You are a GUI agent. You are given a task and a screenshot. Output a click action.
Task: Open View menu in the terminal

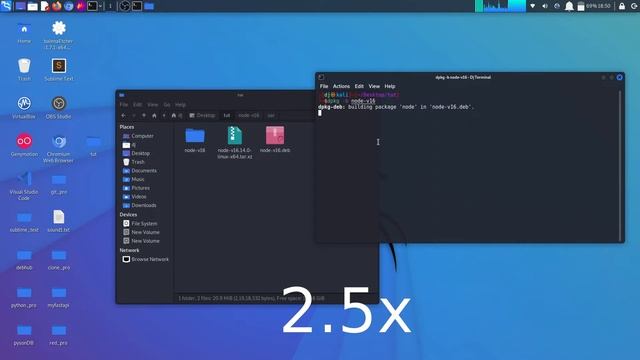374,87
